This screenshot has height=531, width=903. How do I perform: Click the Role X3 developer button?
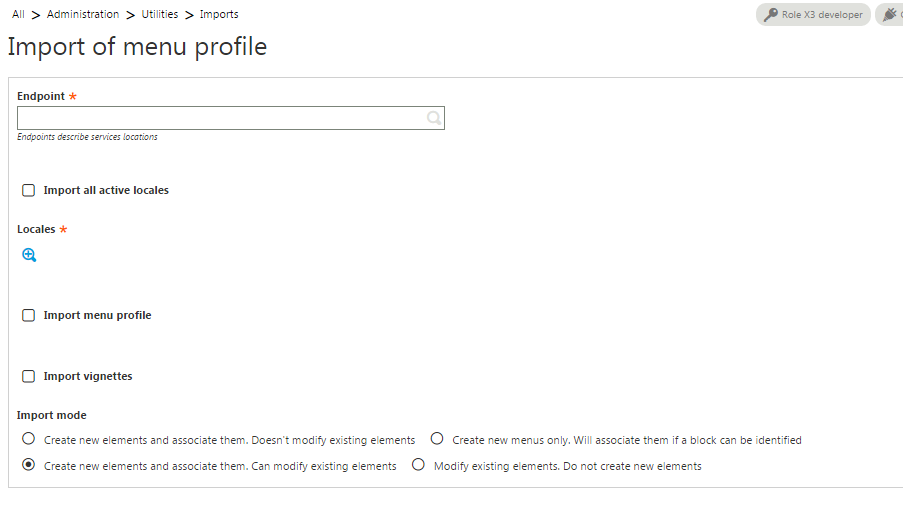pos(813,14)
